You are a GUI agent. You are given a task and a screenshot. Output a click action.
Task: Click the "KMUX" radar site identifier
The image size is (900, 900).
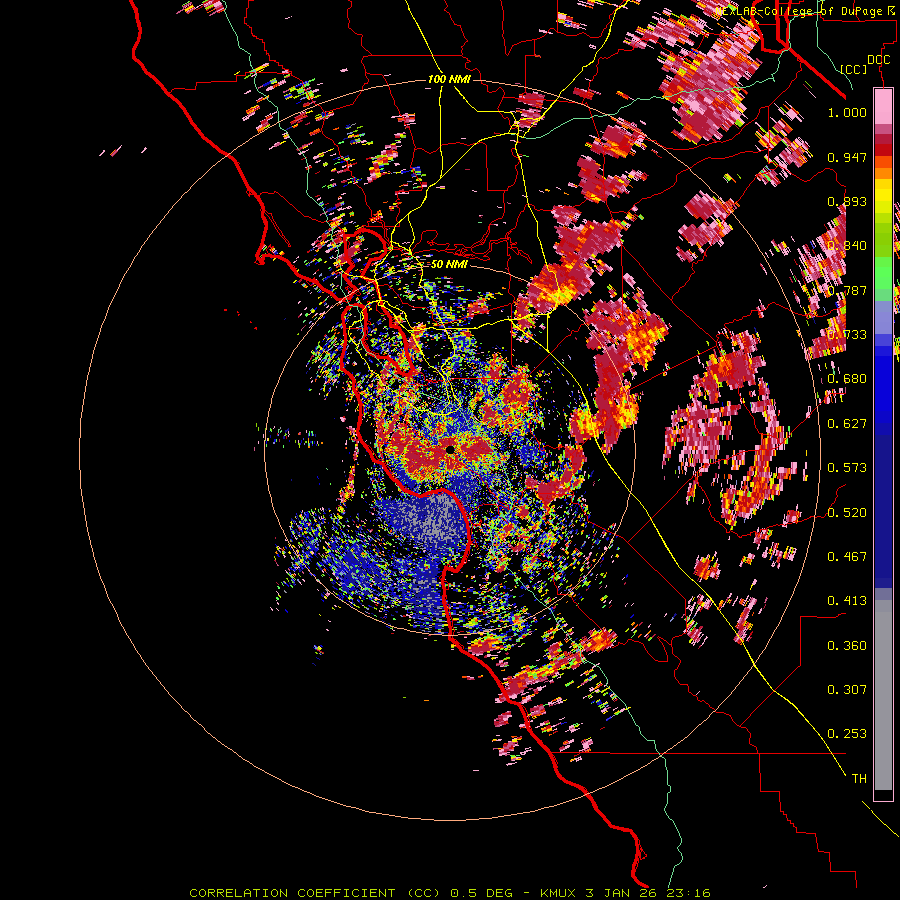(560, 893)
